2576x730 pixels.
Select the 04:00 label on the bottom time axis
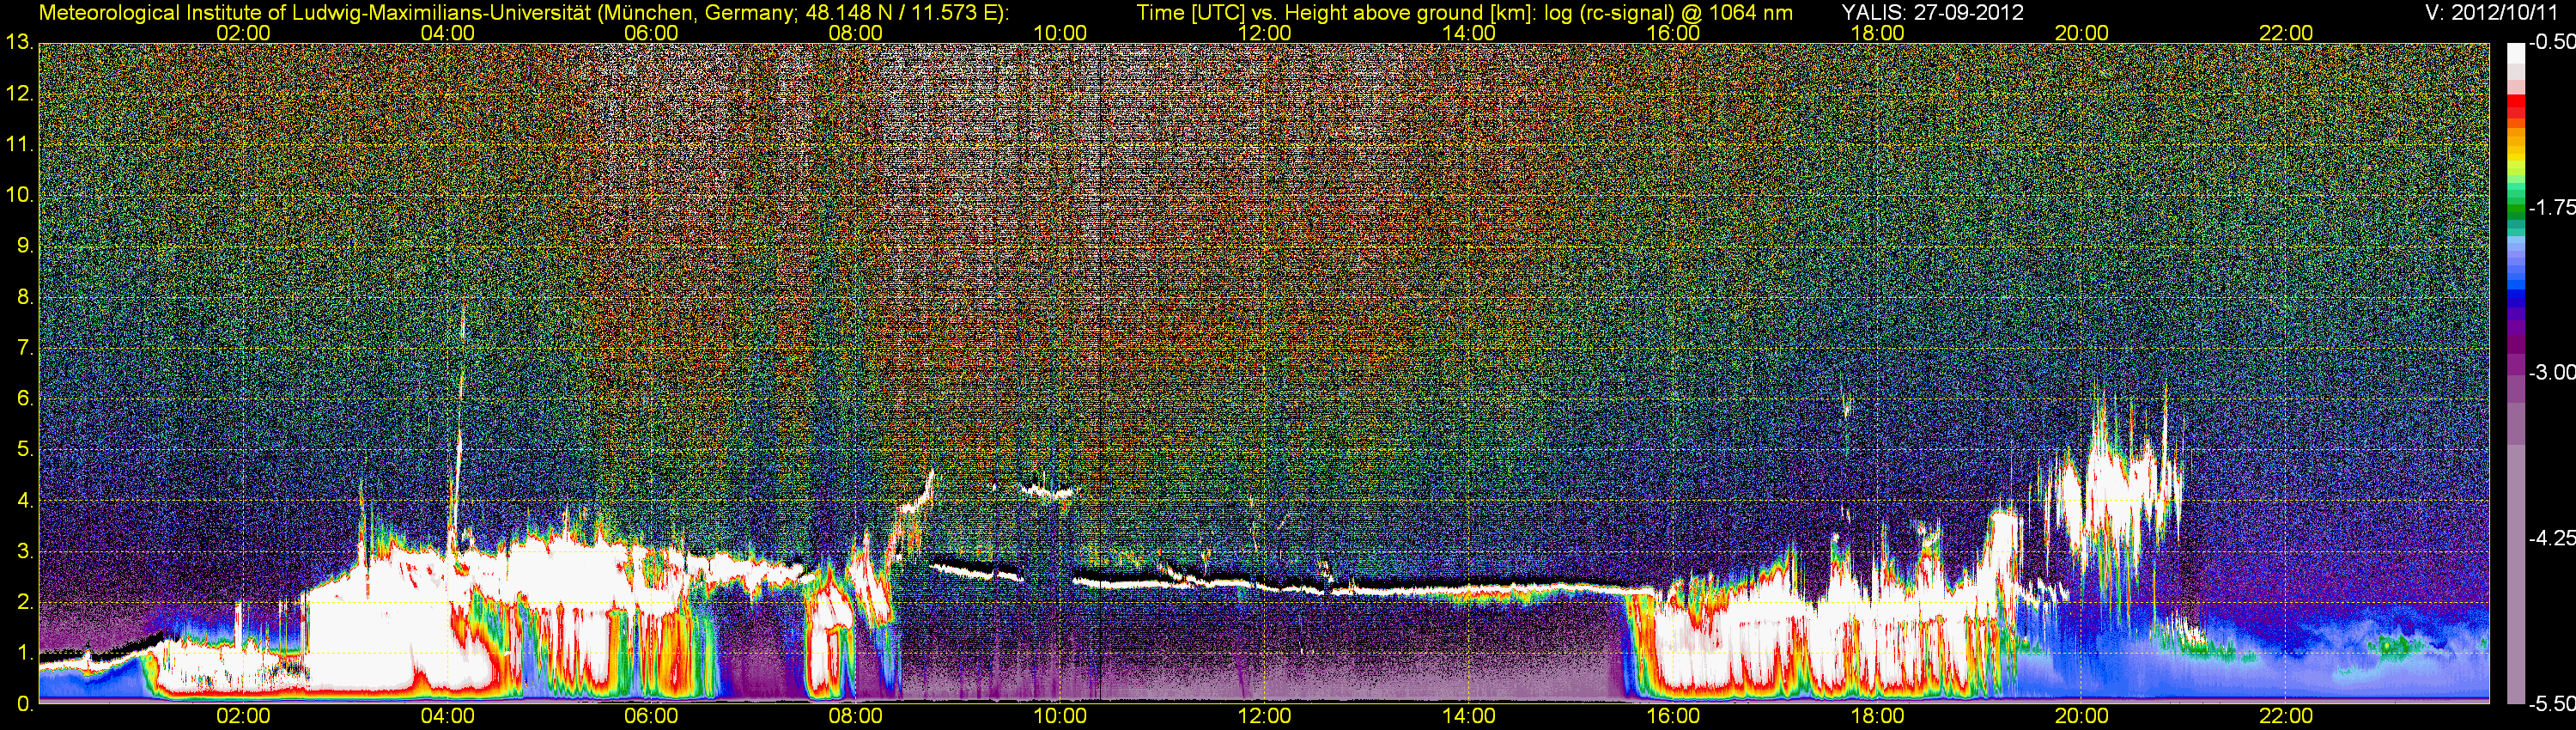pyautogui.click(x=447, y=716)
